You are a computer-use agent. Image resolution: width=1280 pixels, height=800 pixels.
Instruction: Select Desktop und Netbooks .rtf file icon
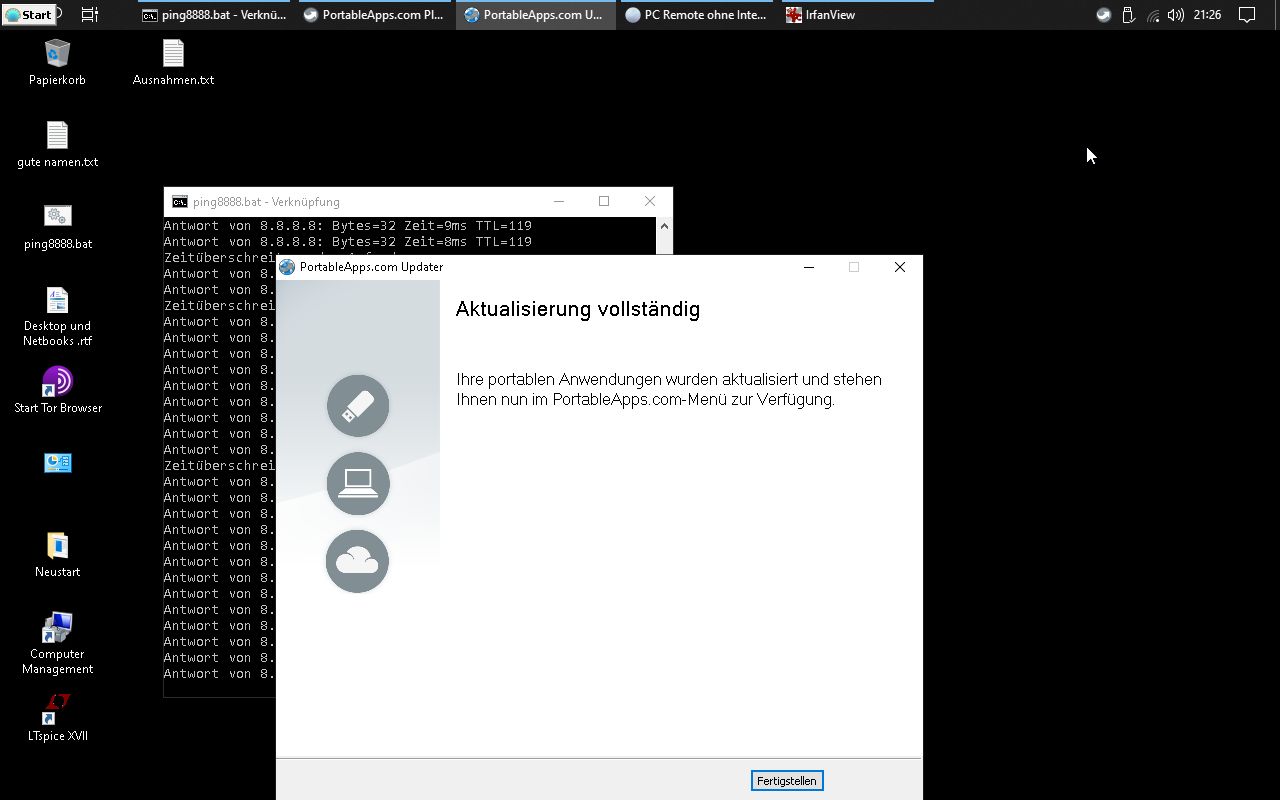pos(57,316)
